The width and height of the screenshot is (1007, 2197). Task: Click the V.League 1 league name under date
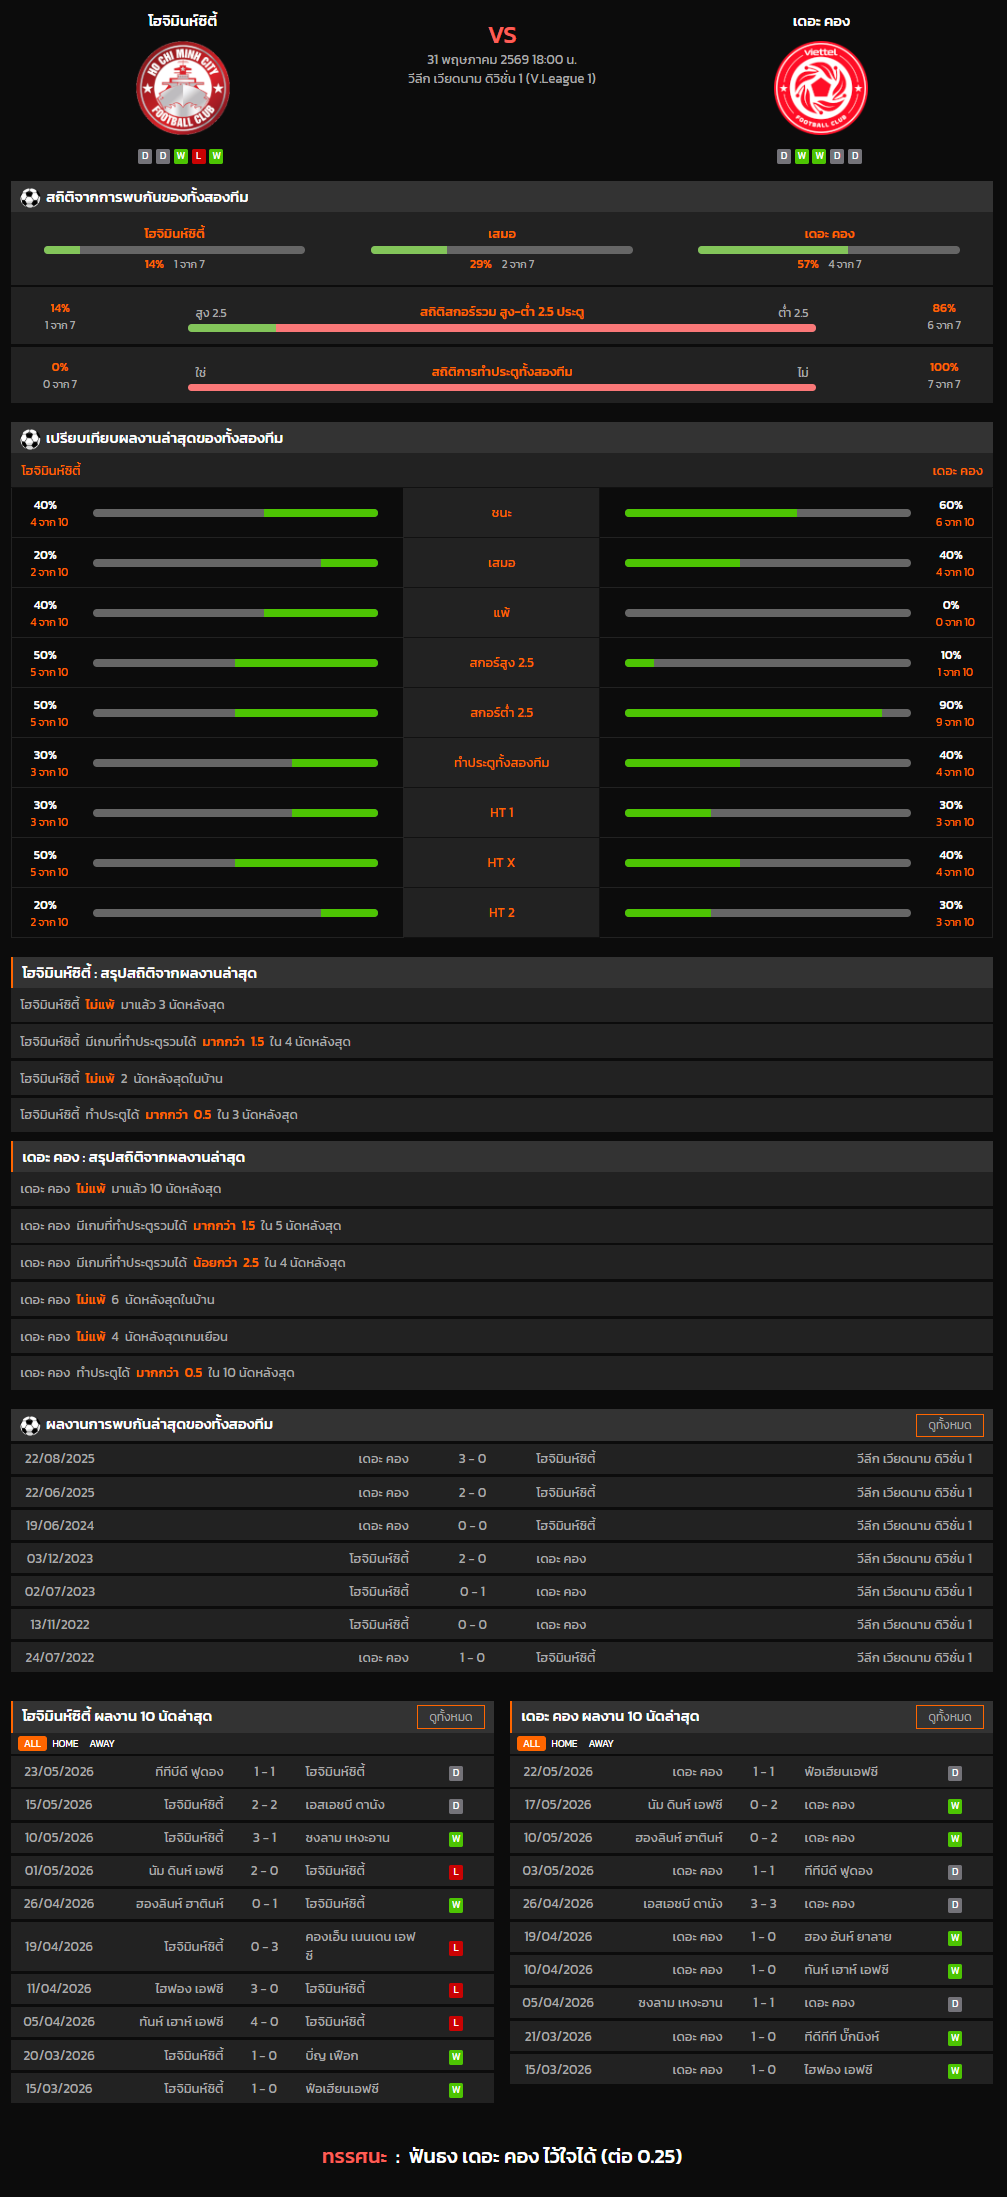(502, 79)
